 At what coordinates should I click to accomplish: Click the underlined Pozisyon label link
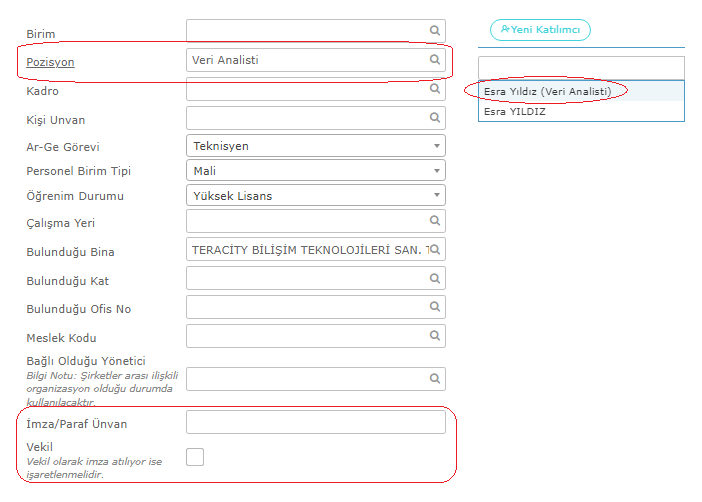pyautogui.click(x=50, y=62)
